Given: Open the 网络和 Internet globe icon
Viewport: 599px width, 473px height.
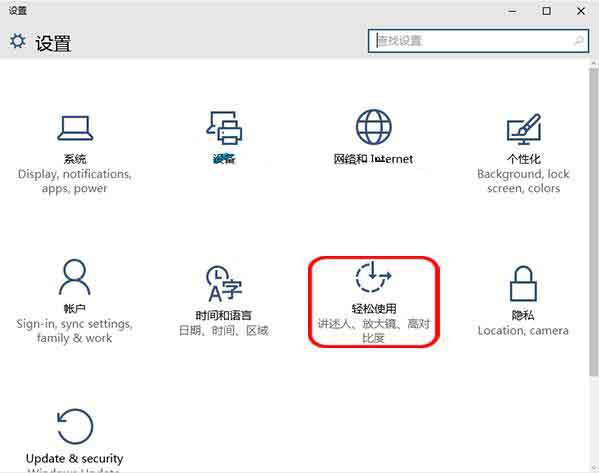Looking at the screenshot, I should (x=374, y=127).
